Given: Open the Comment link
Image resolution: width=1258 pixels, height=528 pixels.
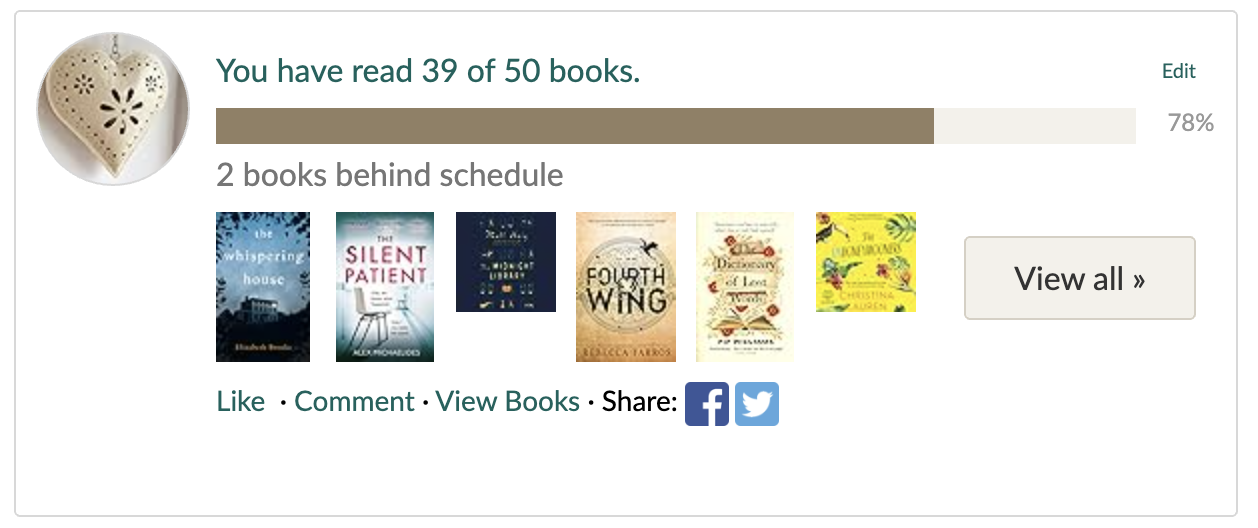Looking at the screenshot, I should 354,402.
